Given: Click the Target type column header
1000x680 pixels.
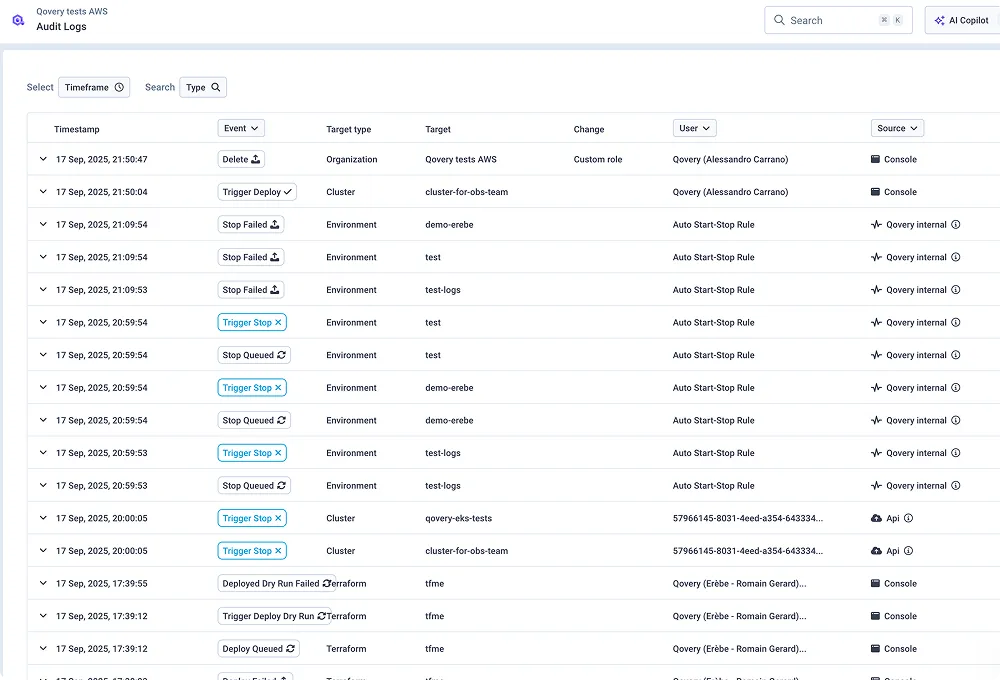Looking at the screenshot, I should tap(348, 129).
